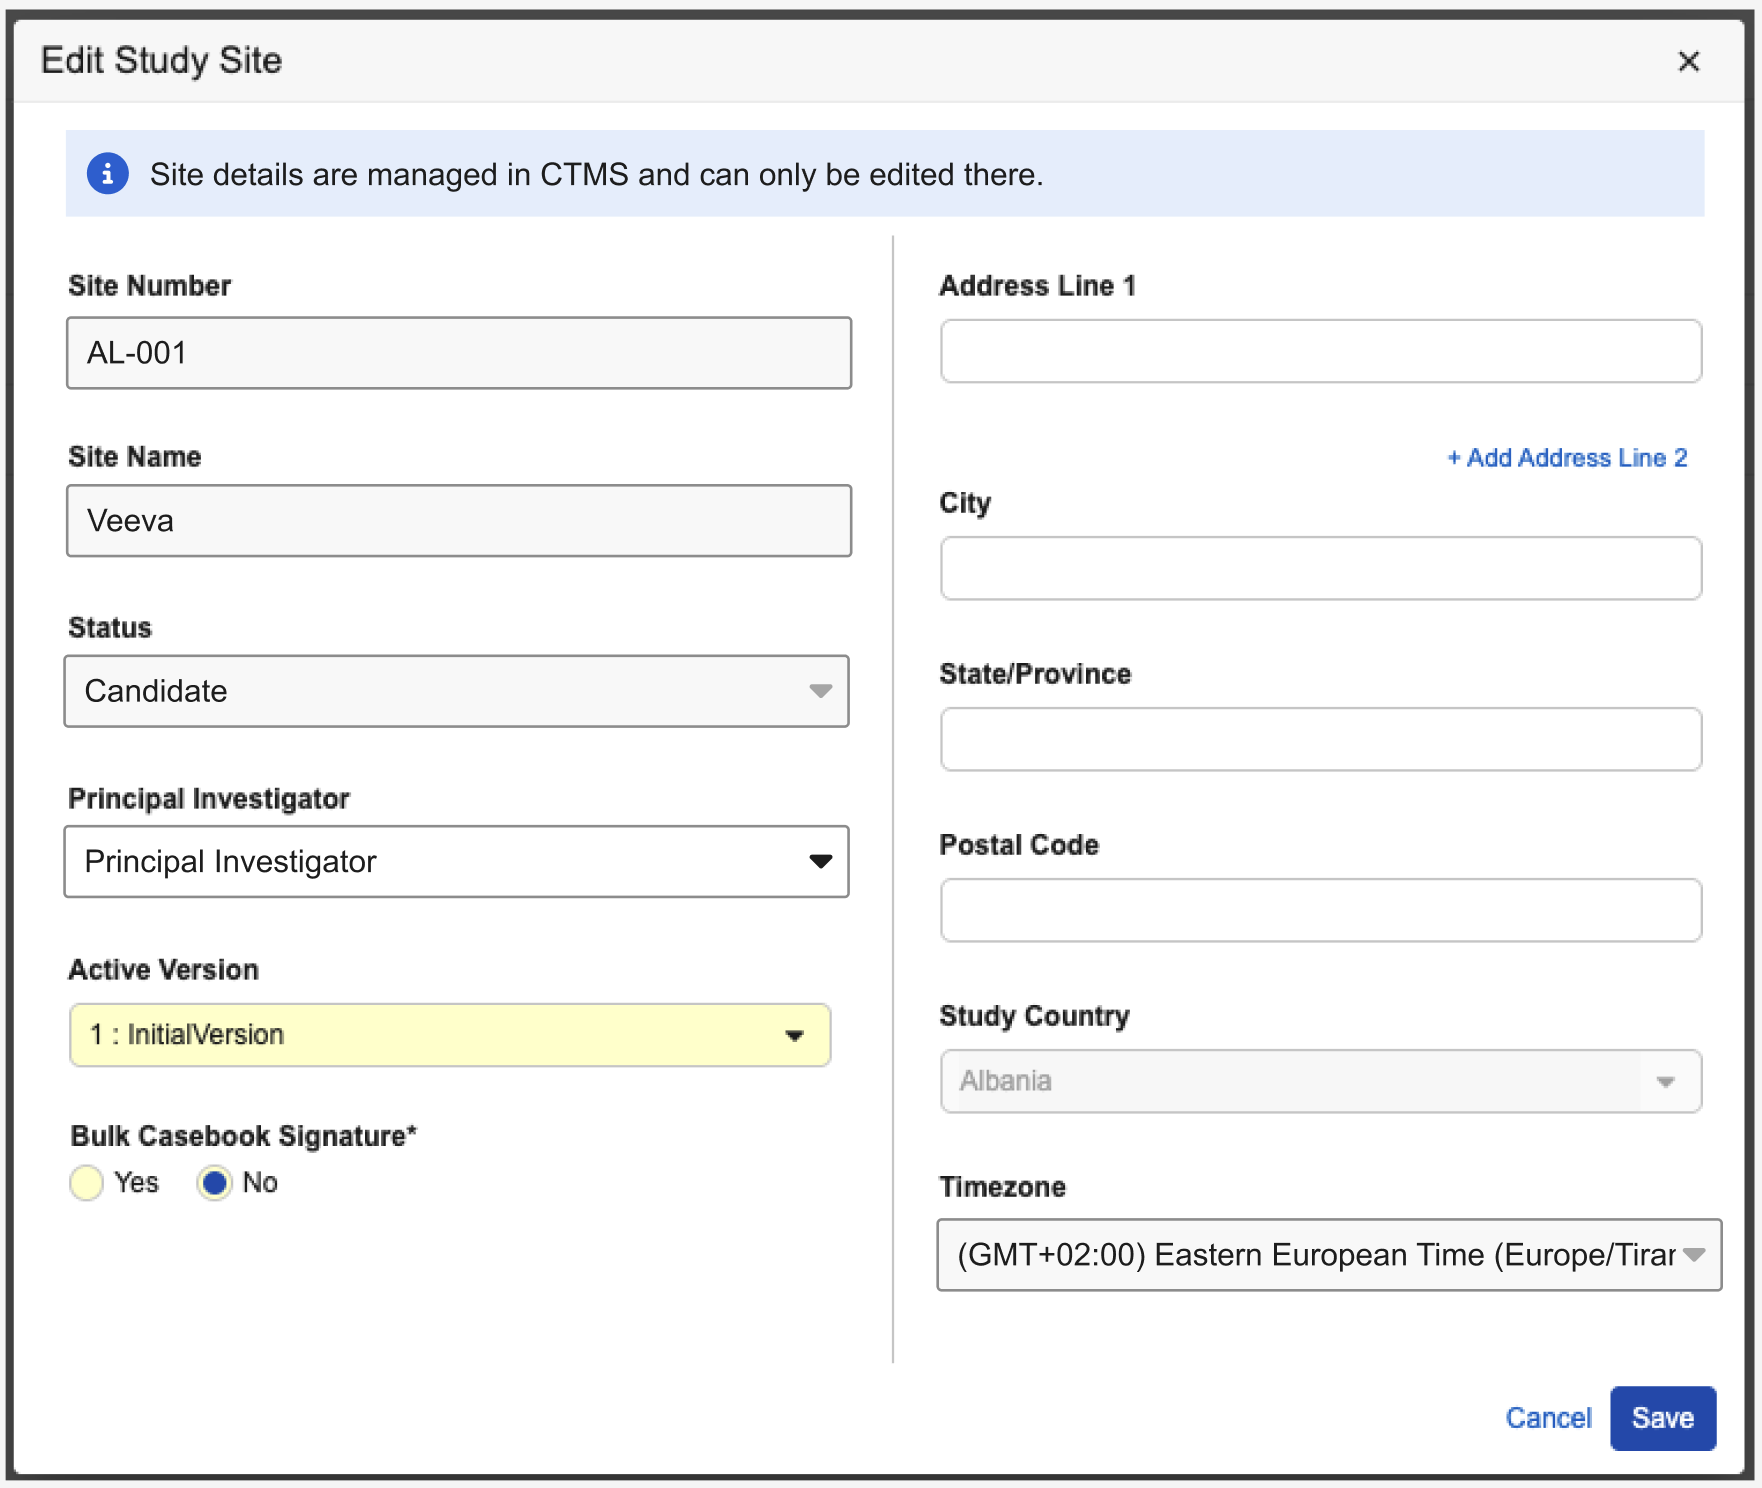The image size is (1762, 1488).
Task: Click the blue info icon in banner
Action: coord(108,174)
